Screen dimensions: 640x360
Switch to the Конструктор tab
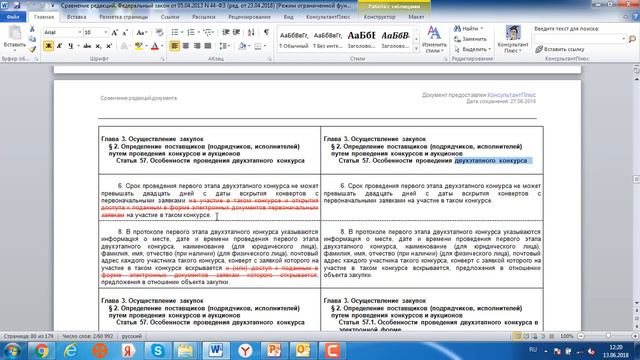[x=379, y=17]
